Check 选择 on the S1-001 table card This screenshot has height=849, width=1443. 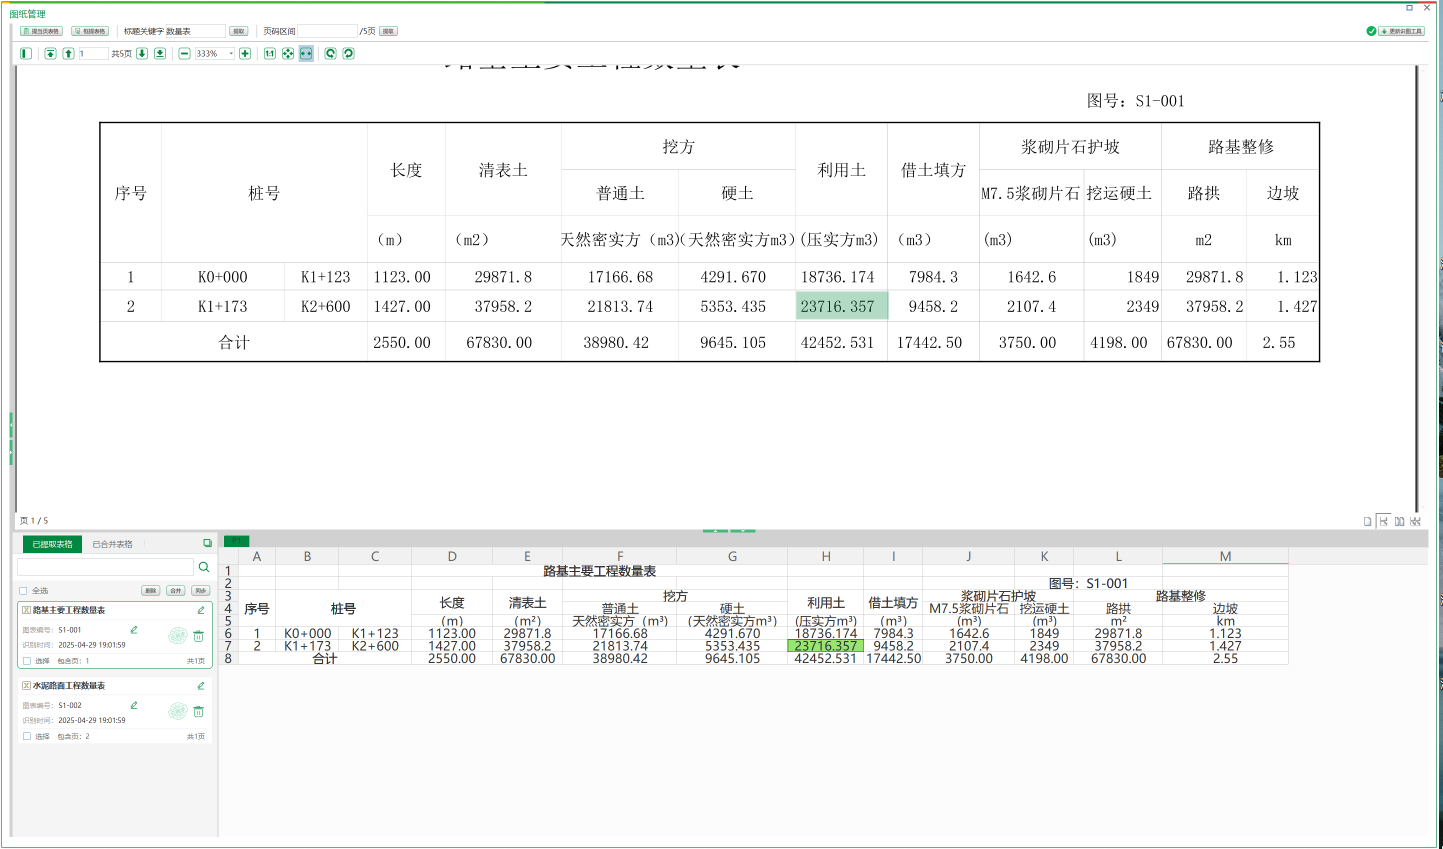27,660
